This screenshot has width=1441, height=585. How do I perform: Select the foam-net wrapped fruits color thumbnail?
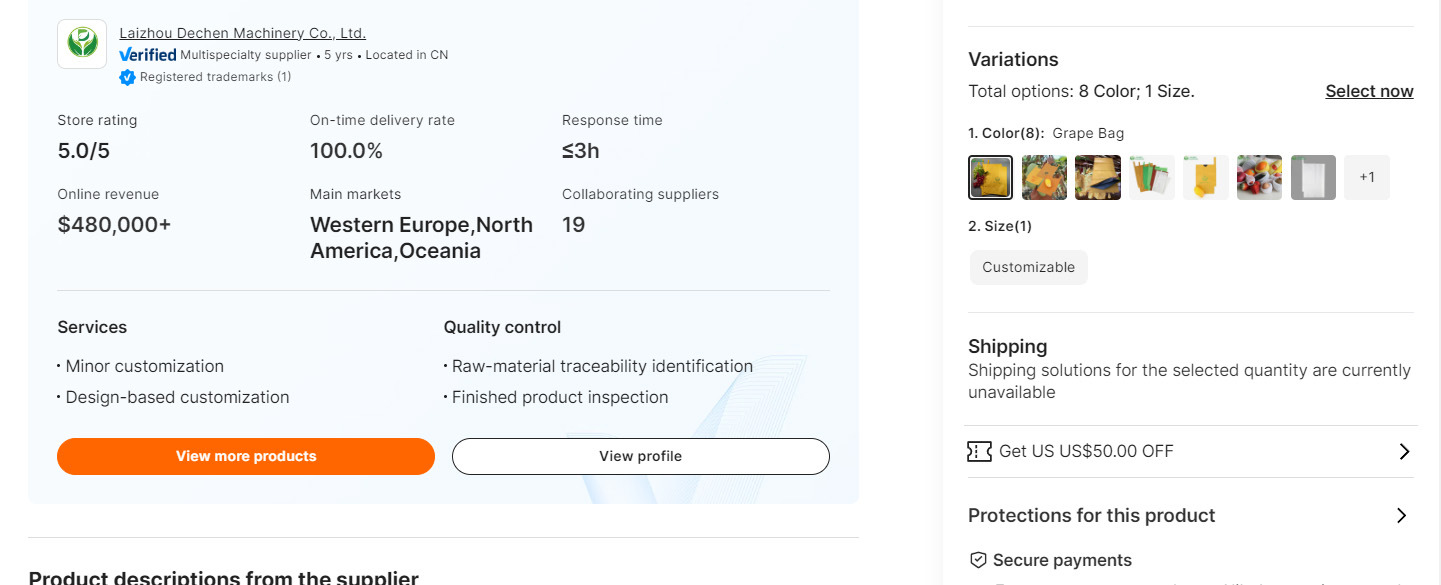pyautogui.click(x=1259, y=178)
